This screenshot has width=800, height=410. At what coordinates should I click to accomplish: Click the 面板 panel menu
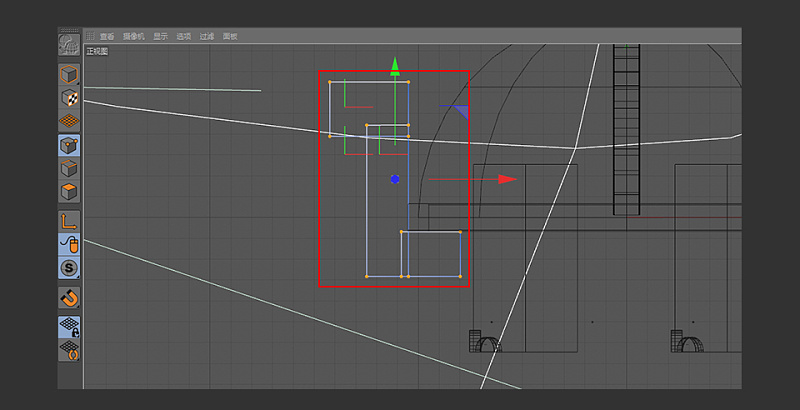coord(230,36)
